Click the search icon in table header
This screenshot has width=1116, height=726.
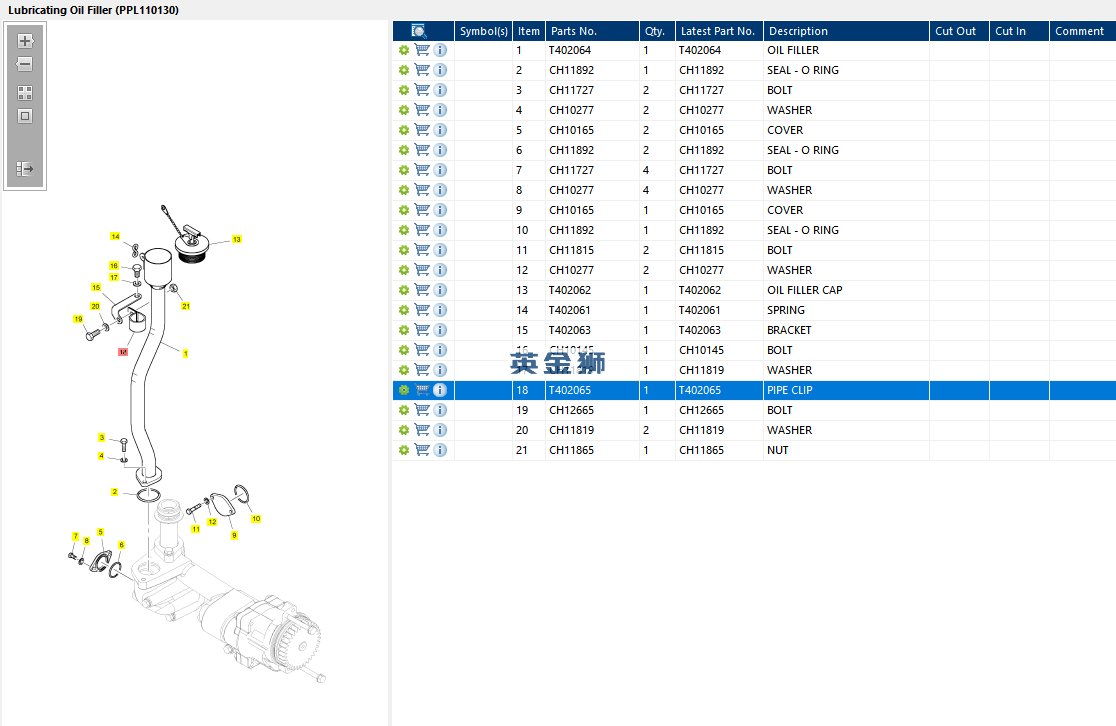click(419, 31)
